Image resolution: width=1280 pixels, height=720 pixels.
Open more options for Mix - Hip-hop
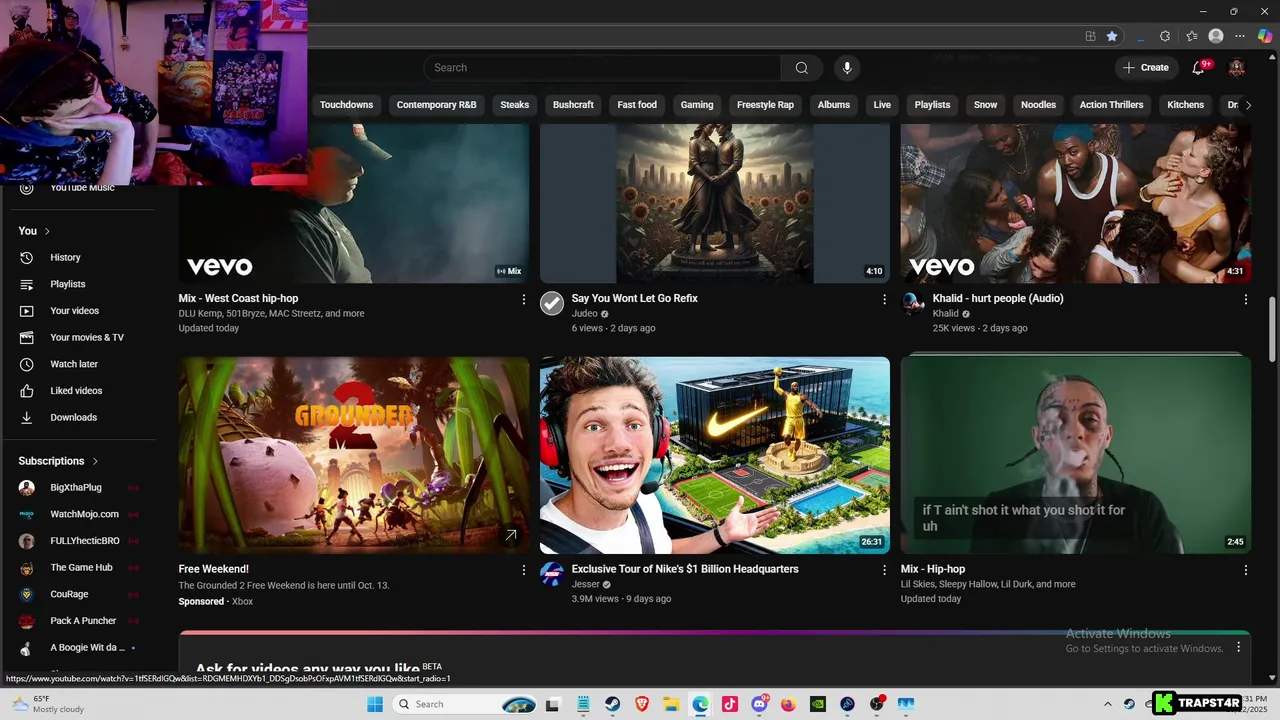pos(1246,570)
